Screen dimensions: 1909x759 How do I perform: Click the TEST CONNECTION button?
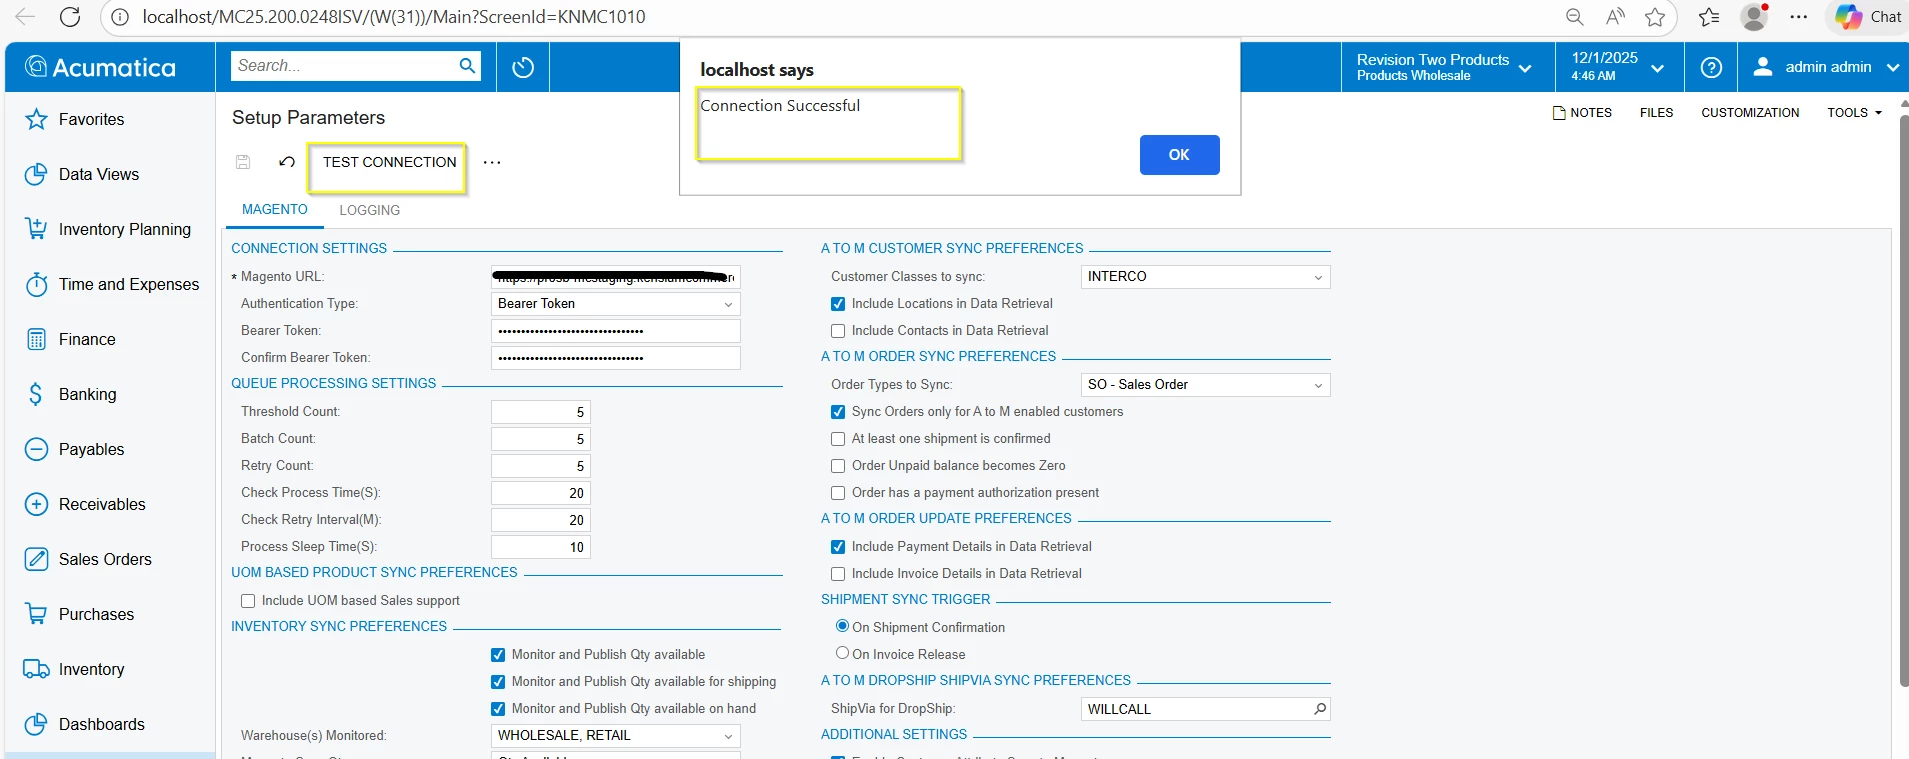[389, 162]
